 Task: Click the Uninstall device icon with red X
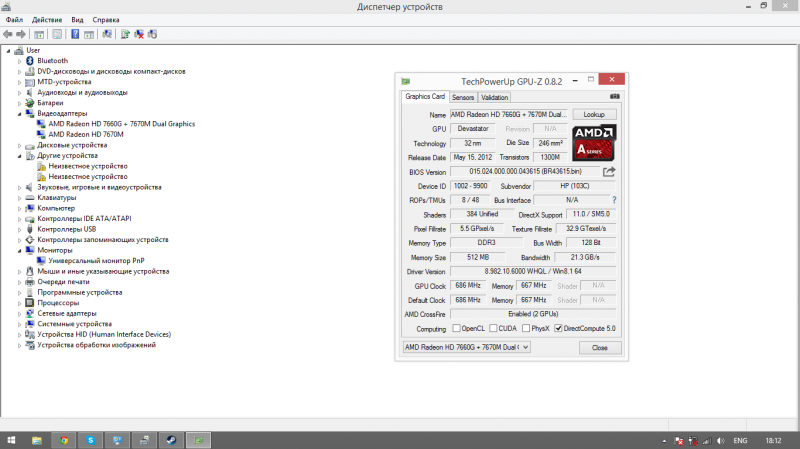(x=139, y=34)
